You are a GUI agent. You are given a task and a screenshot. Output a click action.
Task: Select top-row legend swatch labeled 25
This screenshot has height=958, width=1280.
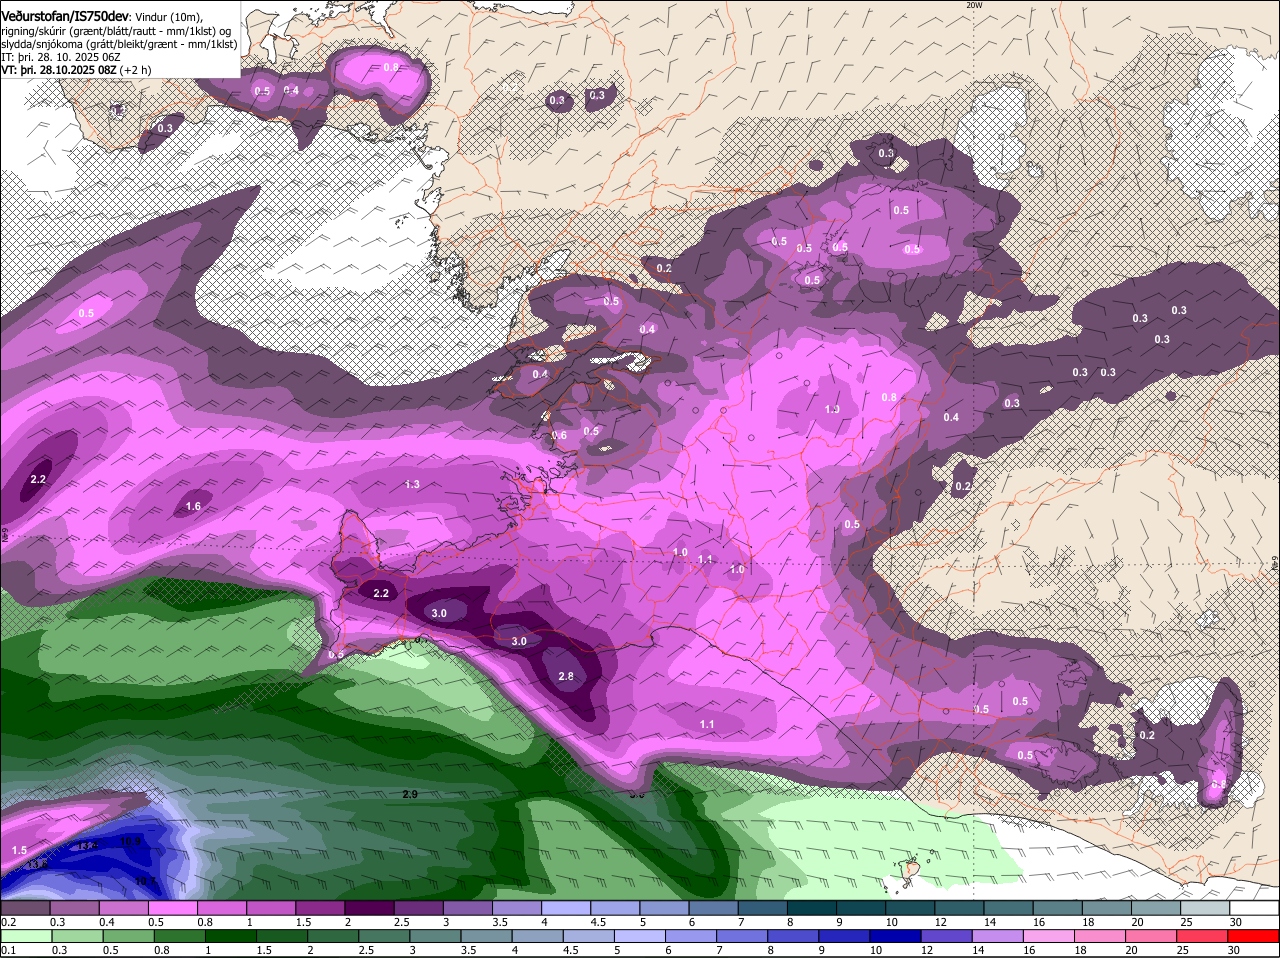[x=1205, y=907]
